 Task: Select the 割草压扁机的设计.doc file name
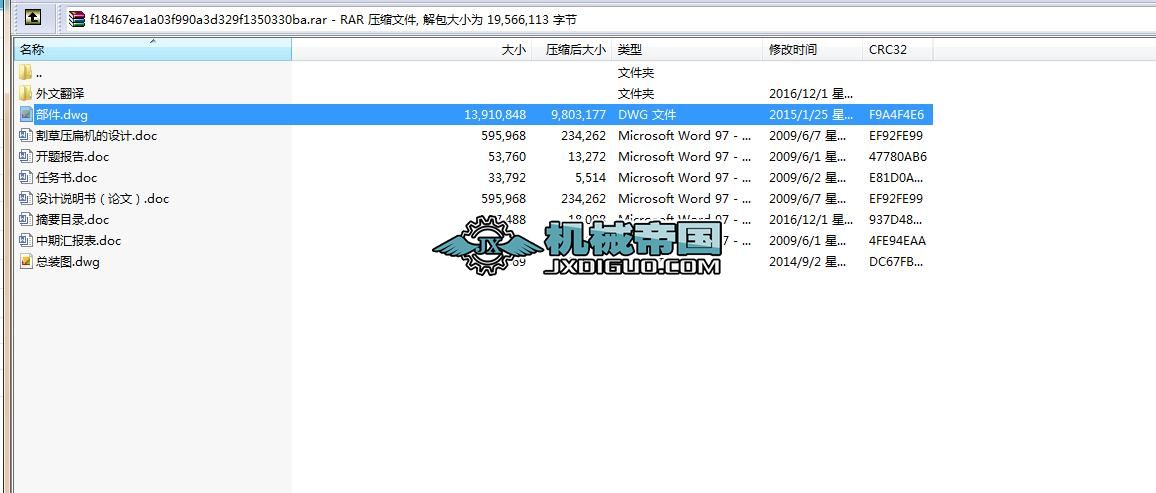96,136
